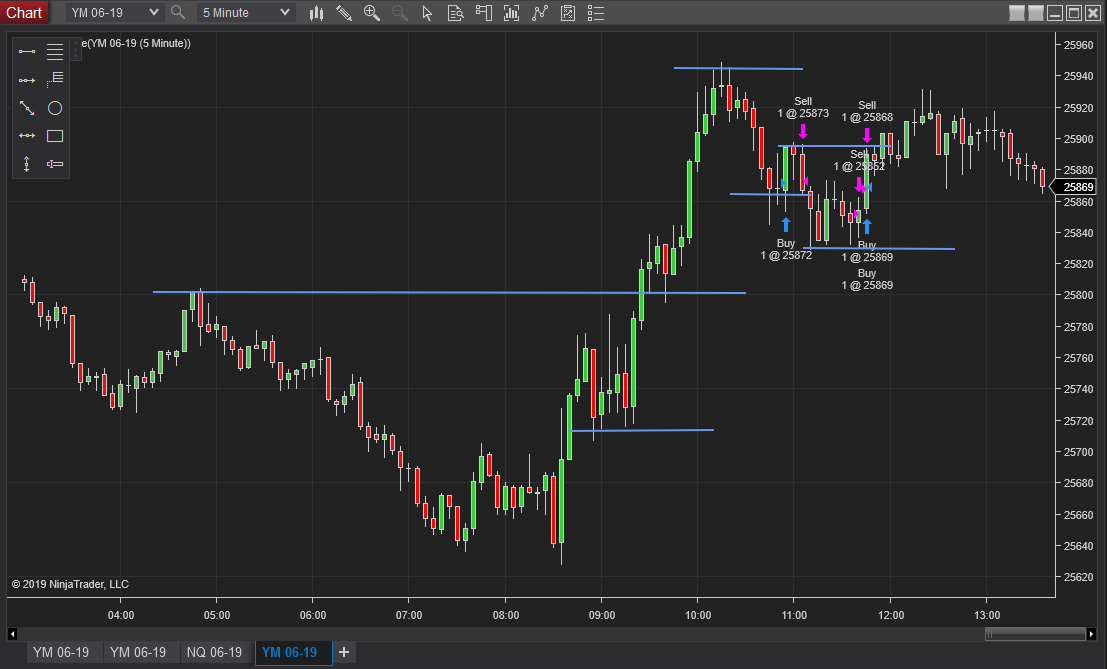Select the short blue line near 25715
1107x669 pixels.
click(x=642, y=430)
